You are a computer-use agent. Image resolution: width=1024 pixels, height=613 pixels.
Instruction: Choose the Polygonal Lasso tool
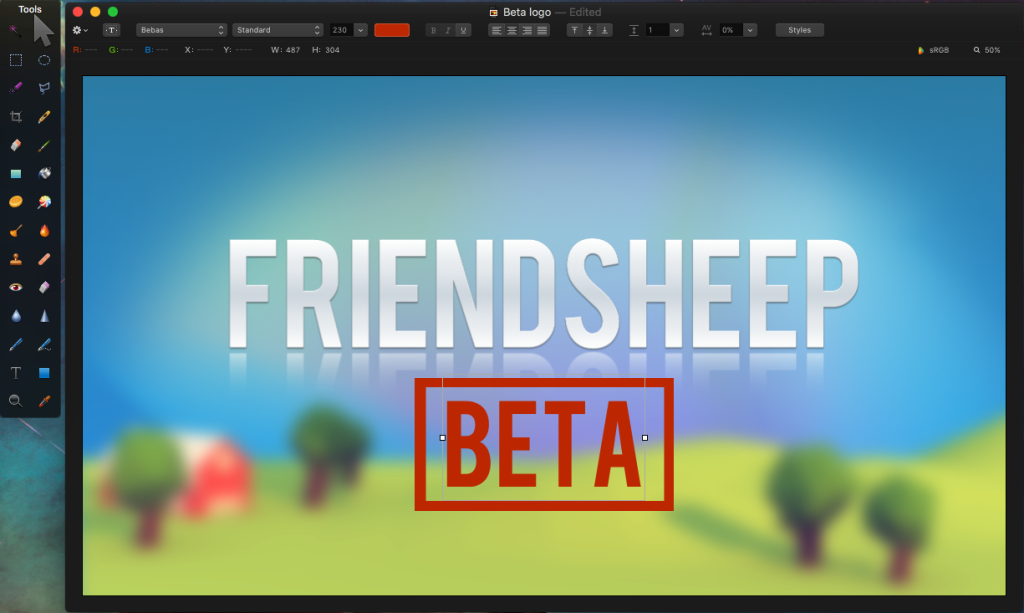point(44,87)
